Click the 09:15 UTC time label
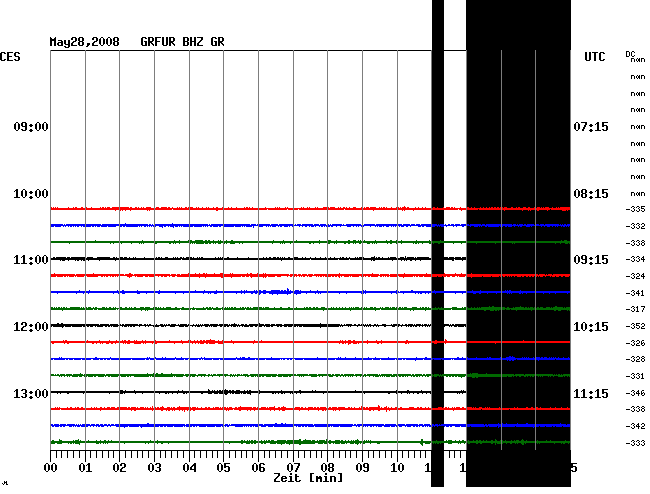The width and height of the screenshot is (650, 494). click(x=591, y=260)
